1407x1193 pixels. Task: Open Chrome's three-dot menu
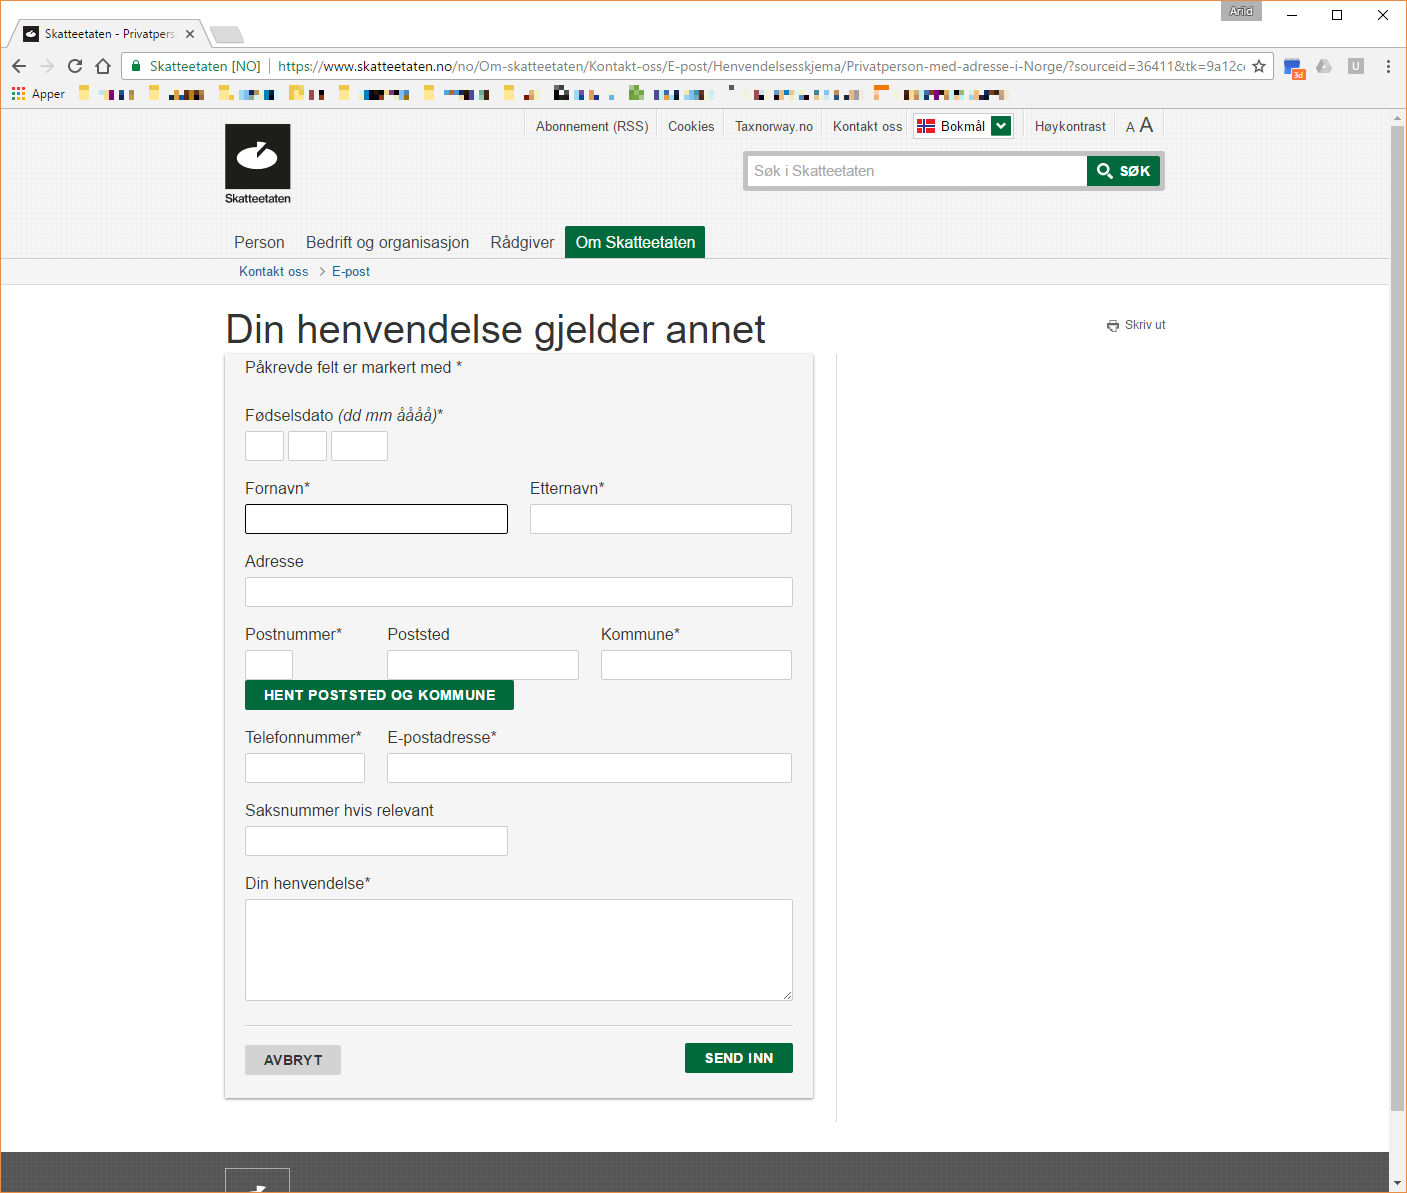coord(1388,66)
